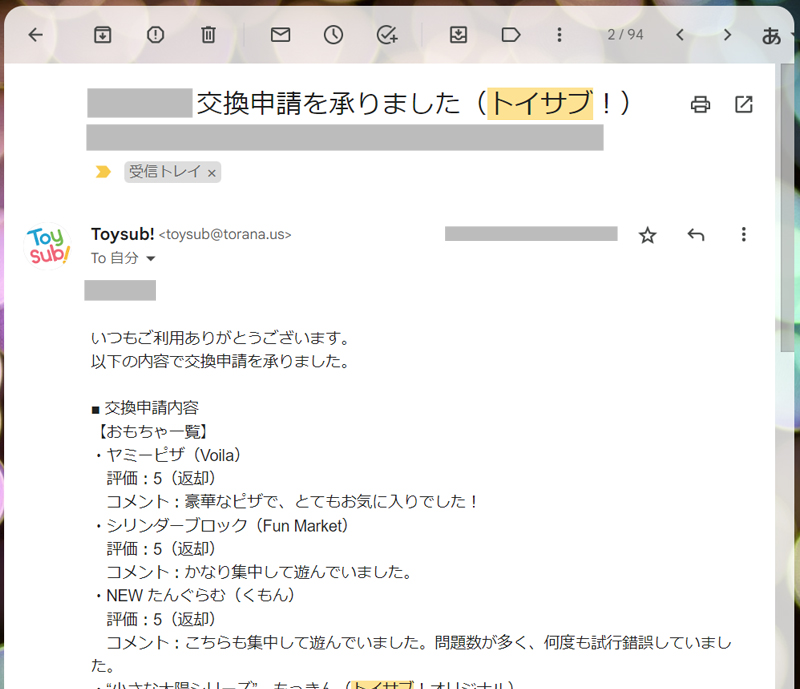This screenshot has width=800, height=689.
Task: Click the toysub@torana.us address
Action: coord(225,235)
